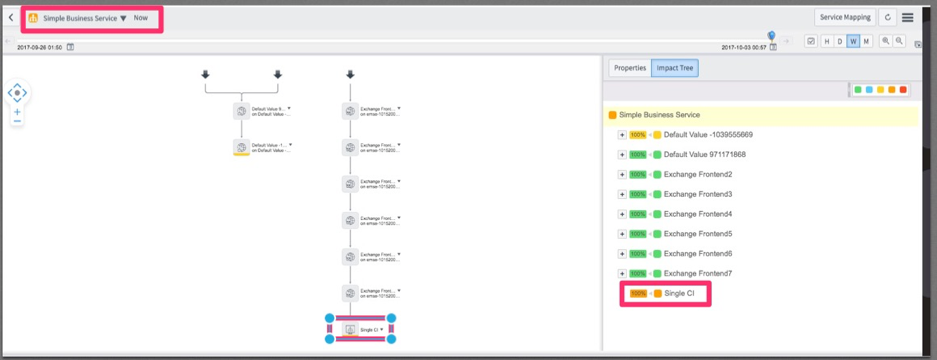Select Exchange Frontend4 label
The width and height of the screenshot is (937, 360).
[x=698, y=214]
